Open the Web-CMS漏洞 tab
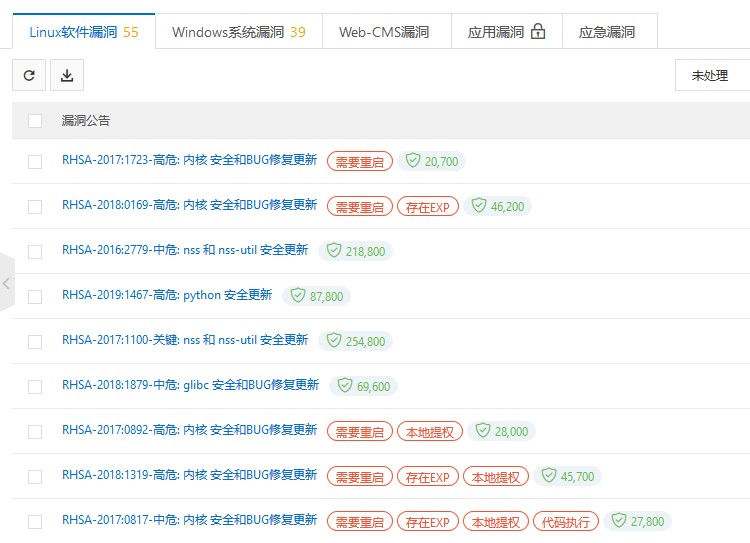Image resolution: width=750 pixels, height=543 pixels. [x=384, y=32]
